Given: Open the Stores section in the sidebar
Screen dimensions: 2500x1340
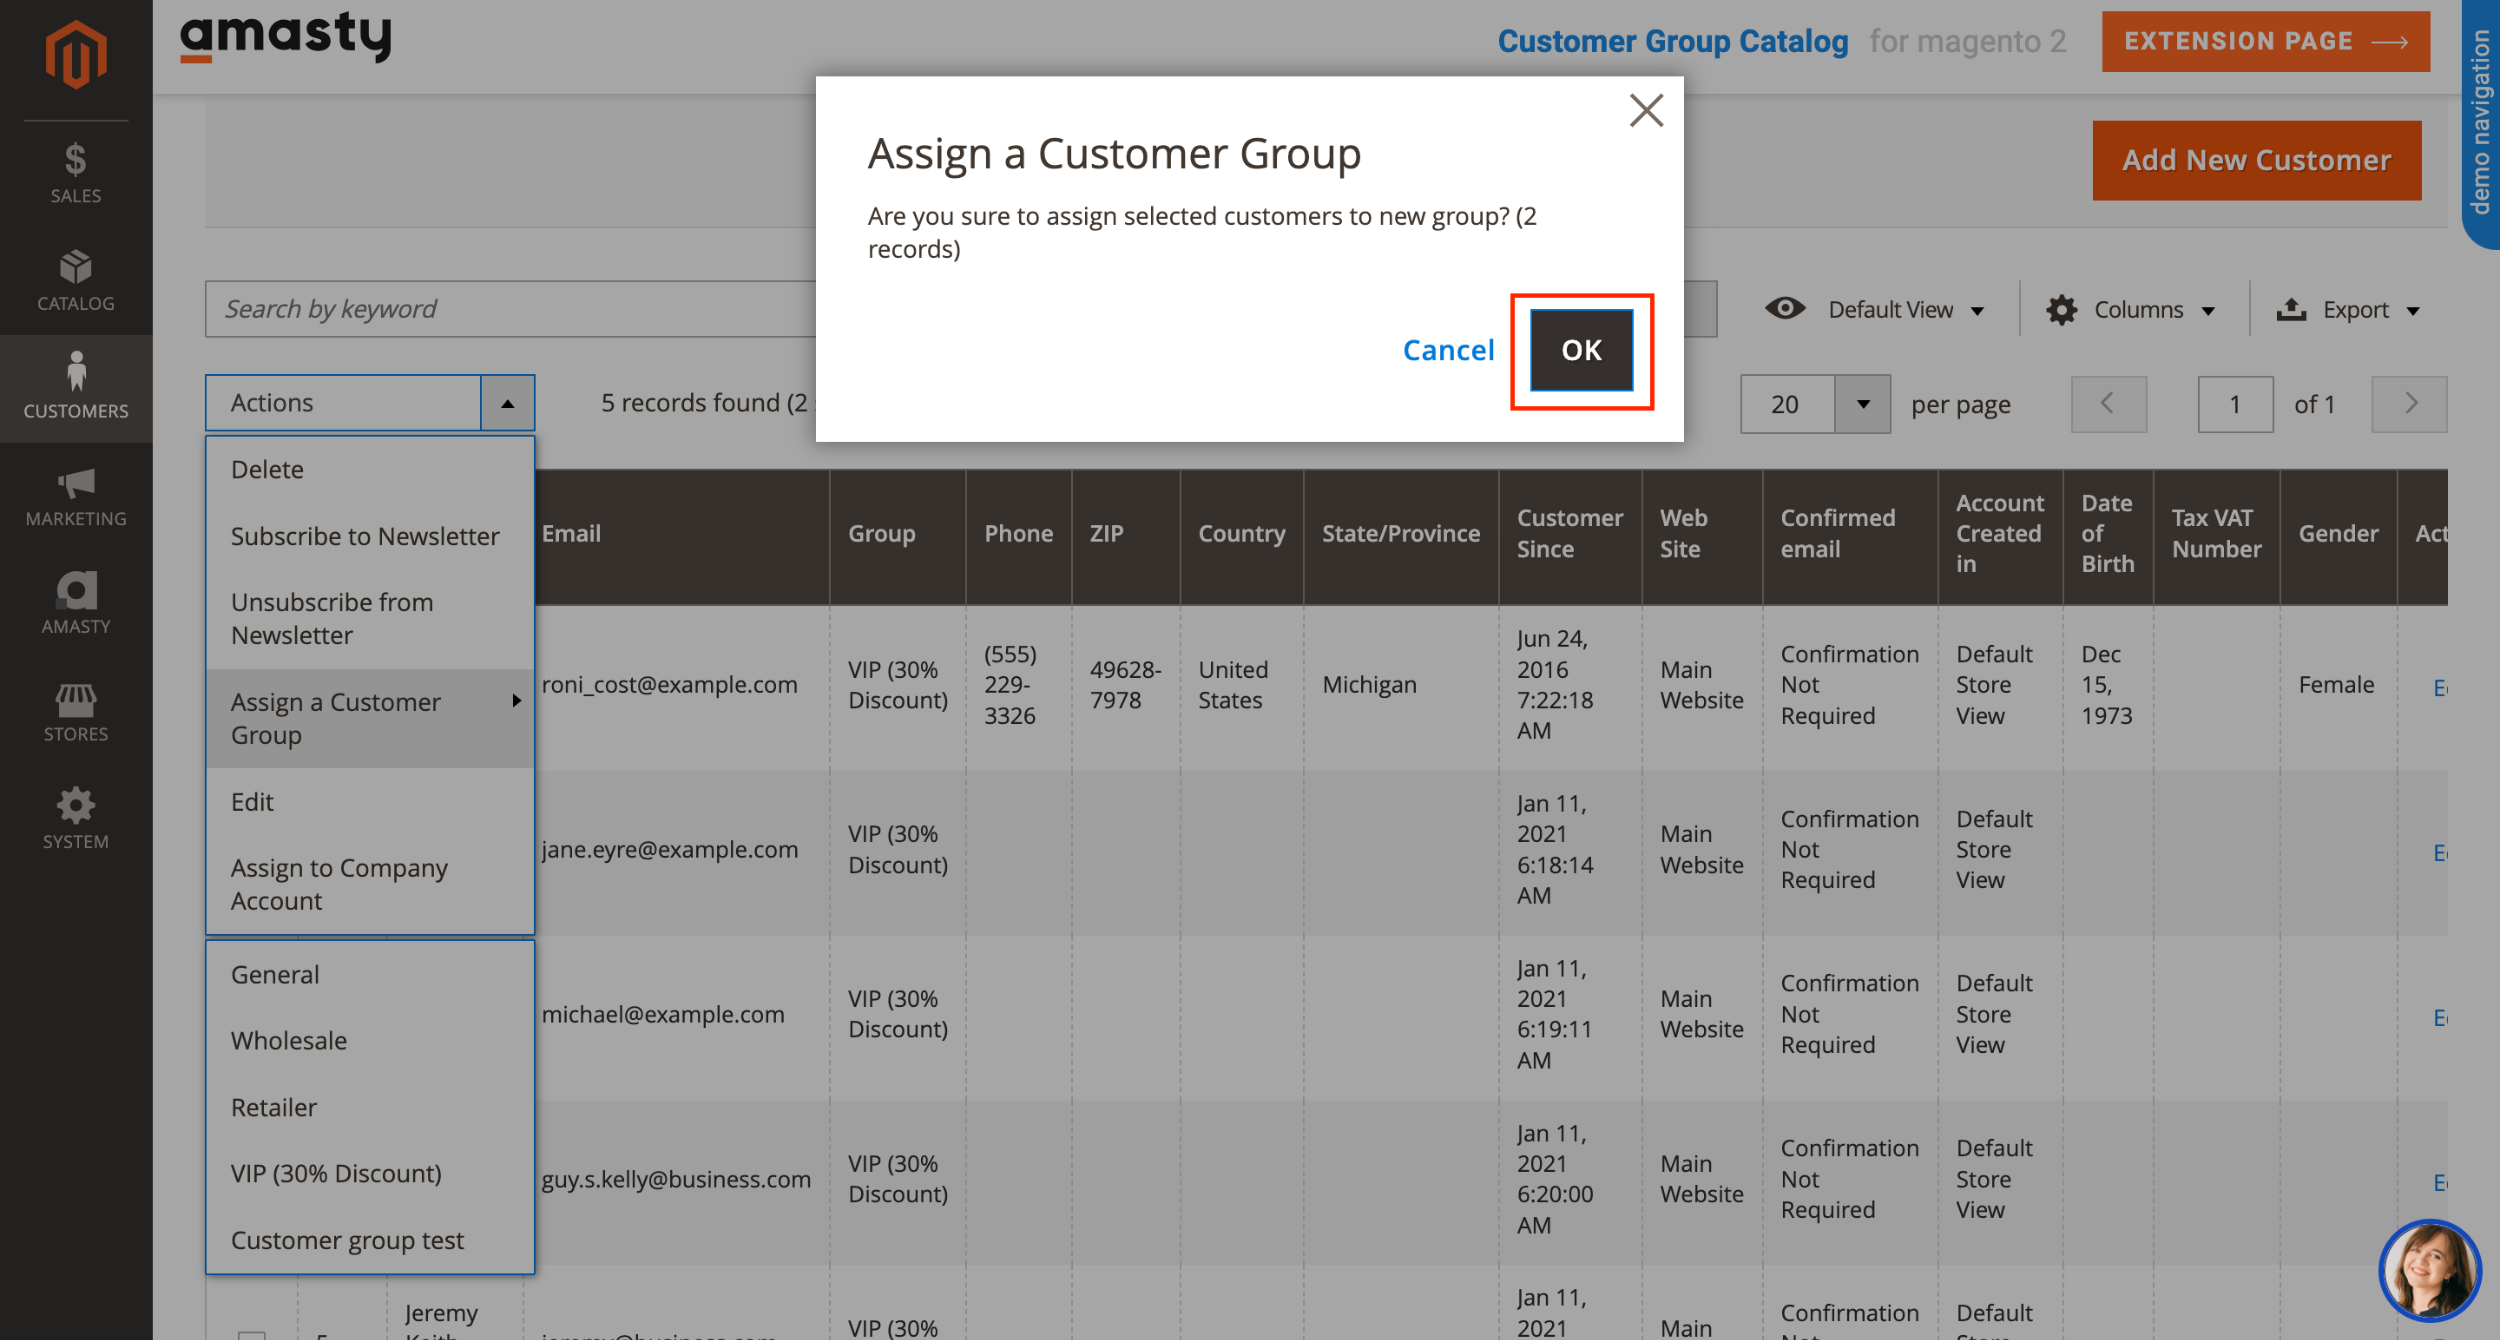Looking at the screenshot, I should [x=75, y=712].
